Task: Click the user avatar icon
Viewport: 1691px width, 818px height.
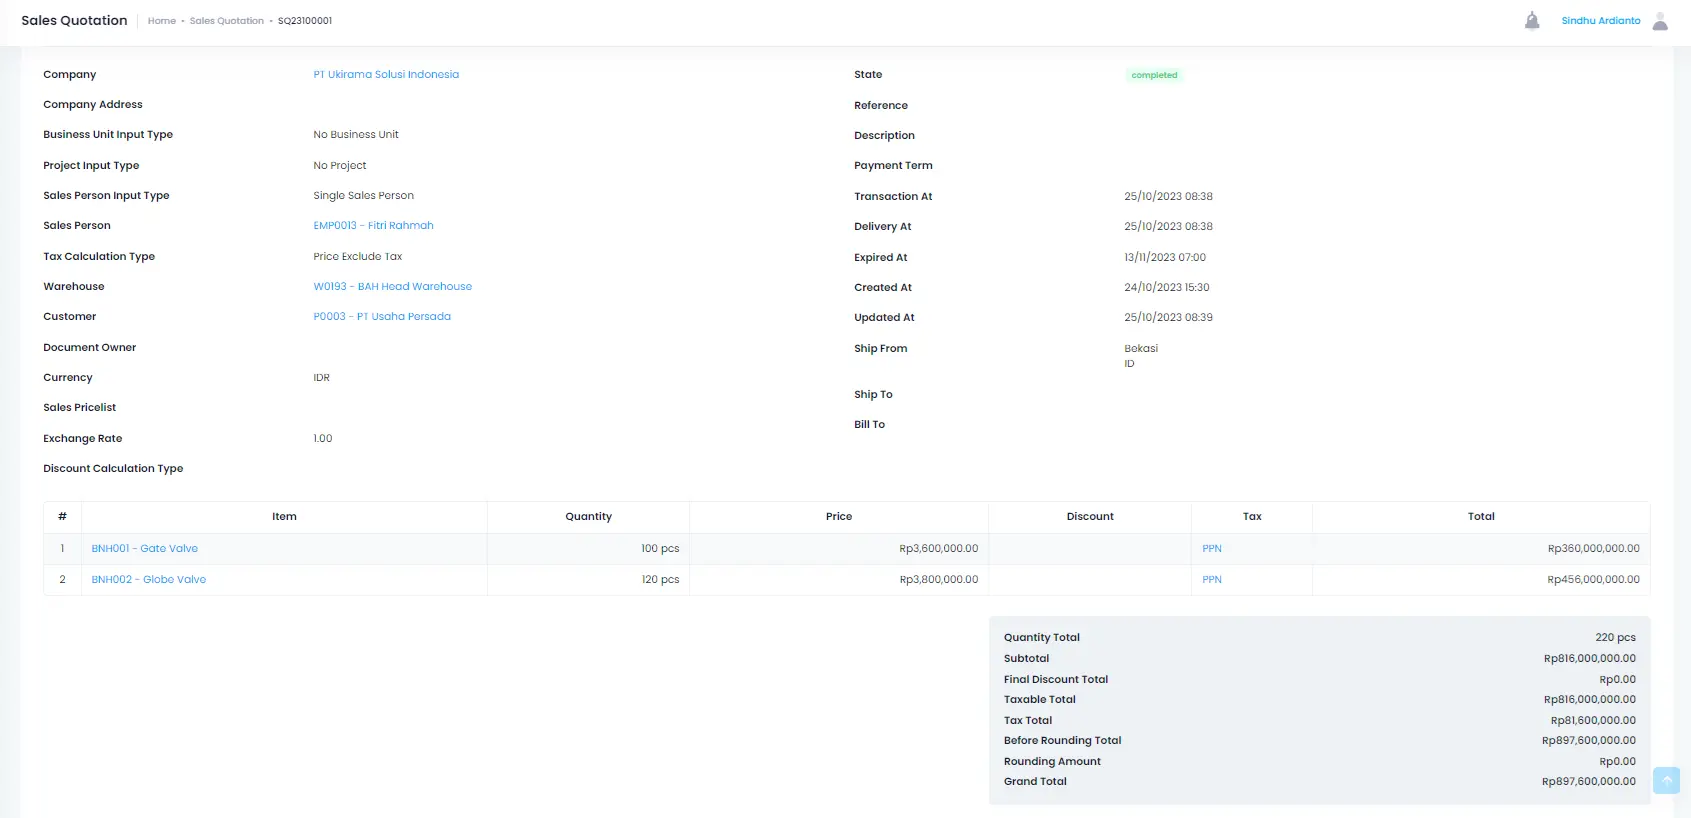Action: point(1660,21)
